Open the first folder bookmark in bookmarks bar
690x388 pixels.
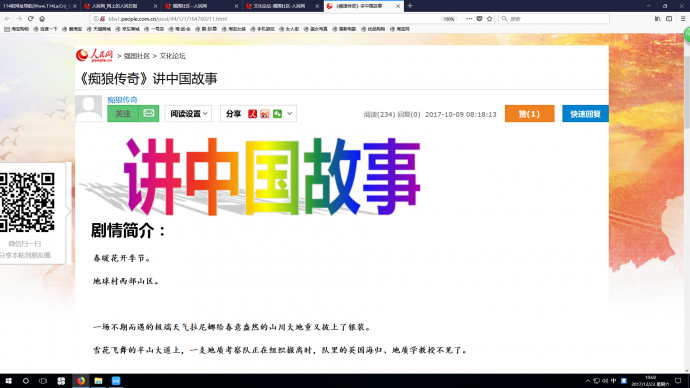pyautogui.click(x=16, y=29)
